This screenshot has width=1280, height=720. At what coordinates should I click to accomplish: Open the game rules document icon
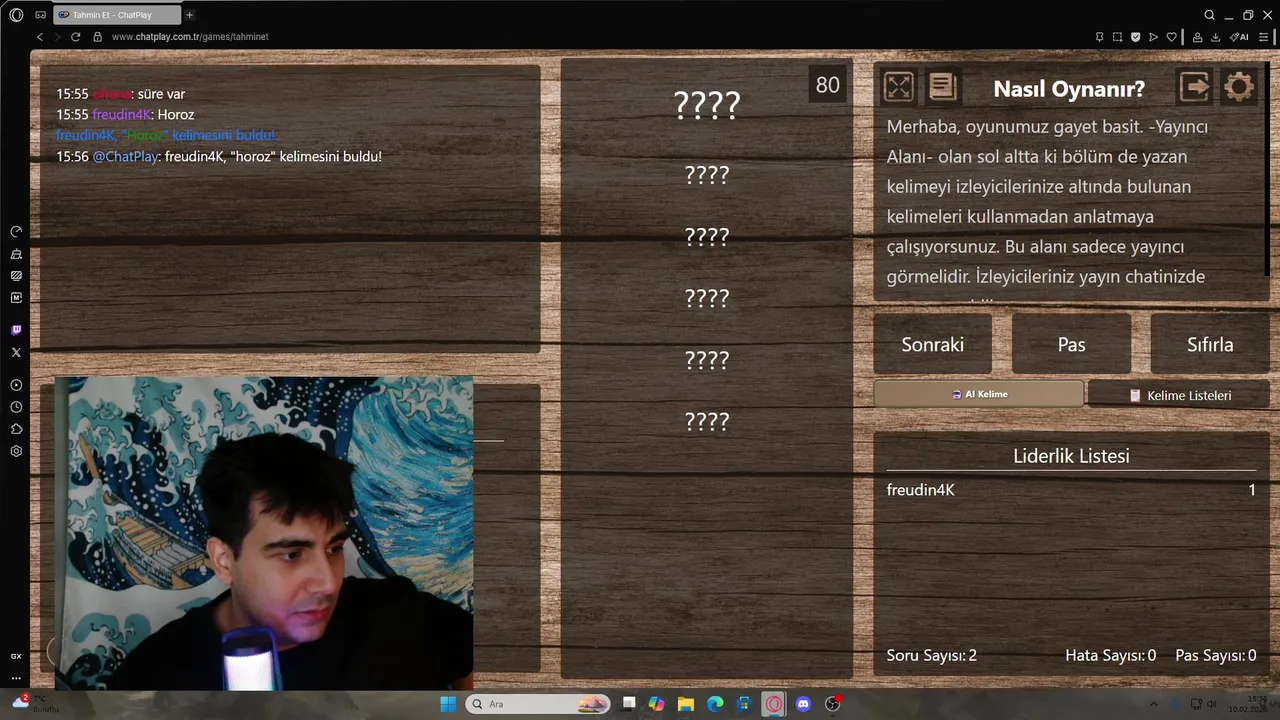(942, 87)
